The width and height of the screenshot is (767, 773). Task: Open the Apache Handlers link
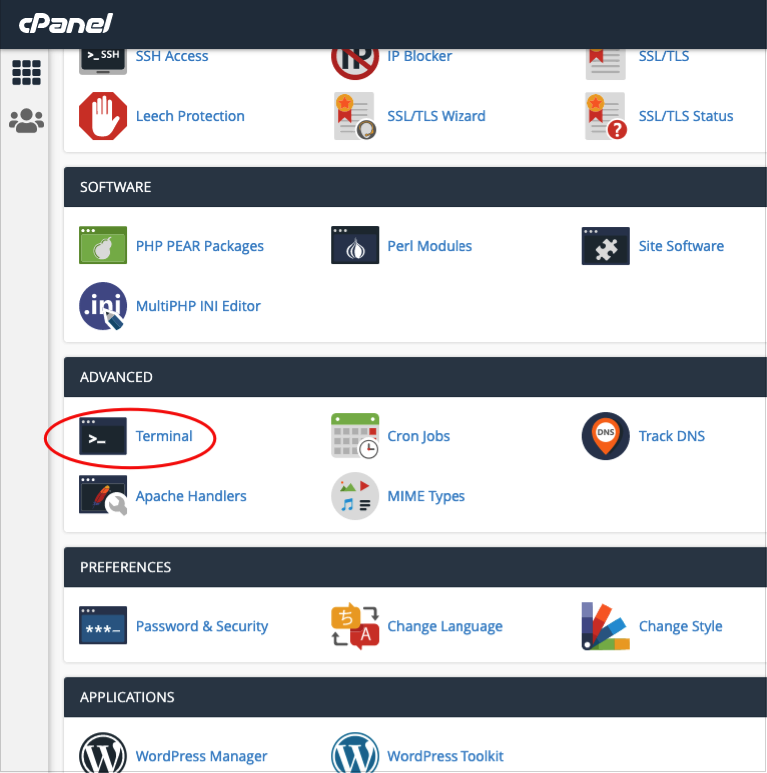pos(191,496)
